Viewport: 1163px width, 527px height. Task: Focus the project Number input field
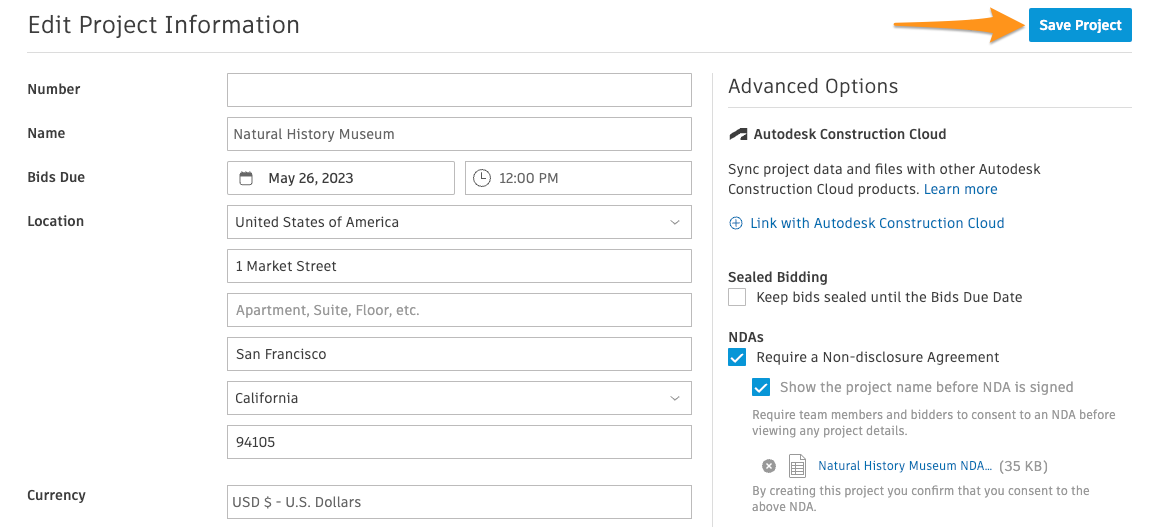click(x=459, y=90)
